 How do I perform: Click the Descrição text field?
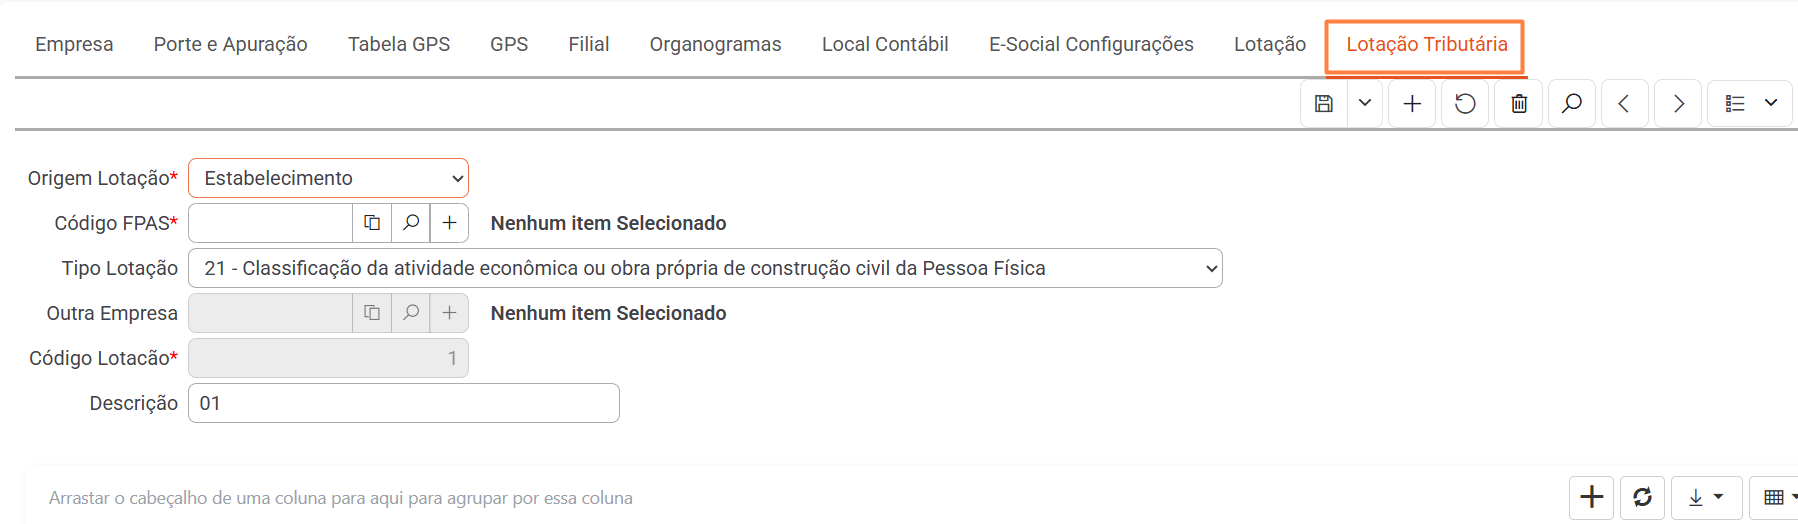click(404, 403)
